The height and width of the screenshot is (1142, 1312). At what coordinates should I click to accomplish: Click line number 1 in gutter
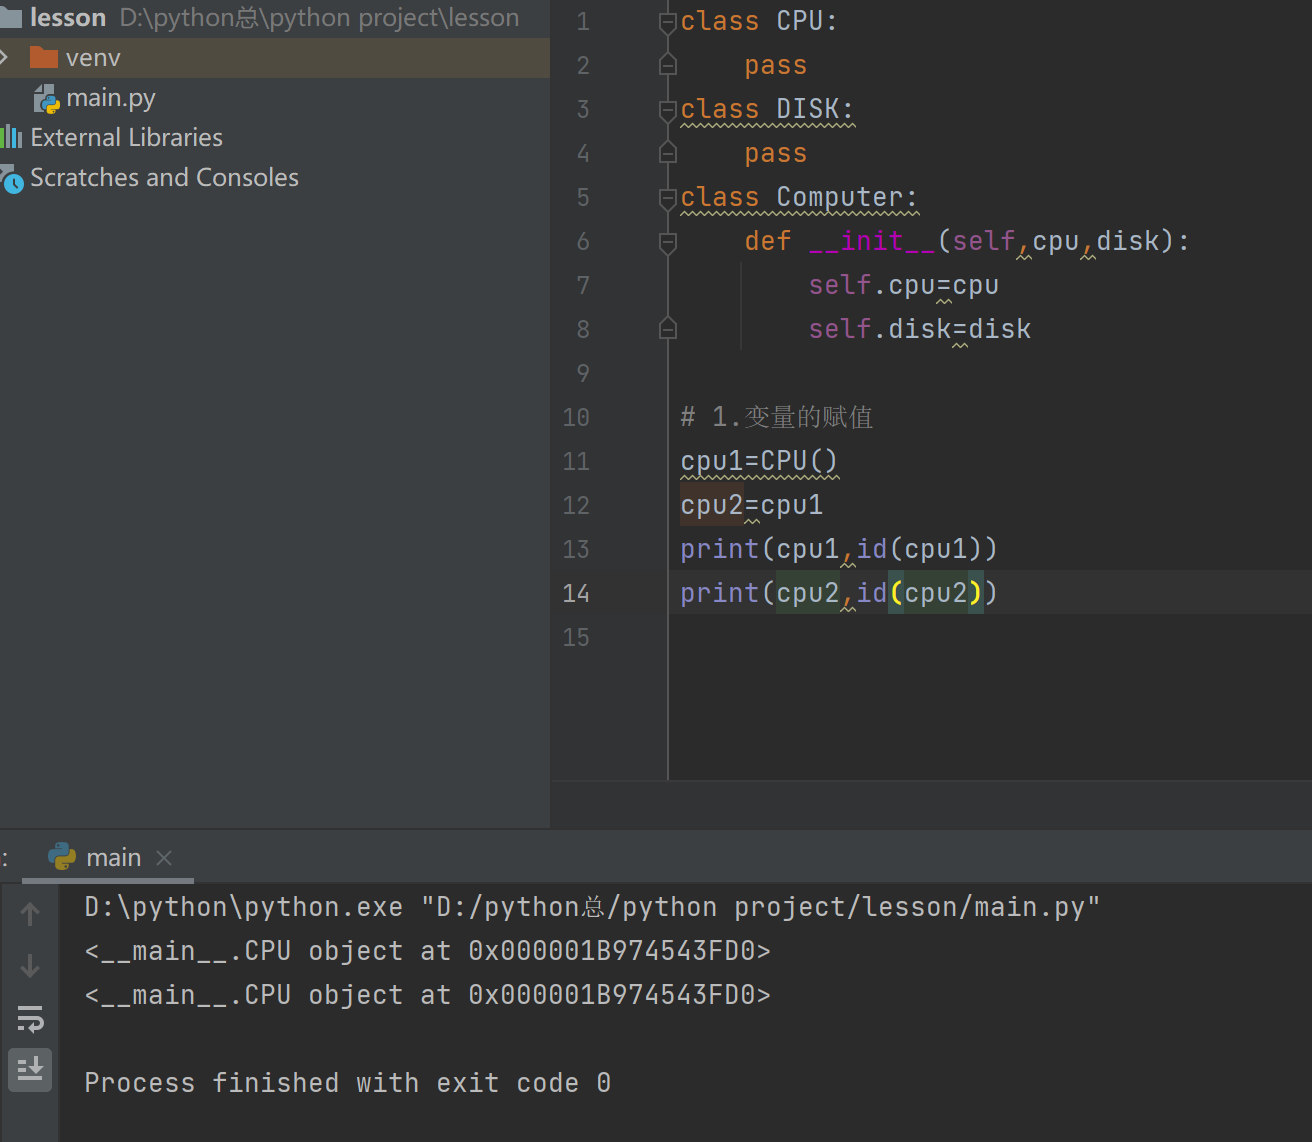click(x=583, y=22)
